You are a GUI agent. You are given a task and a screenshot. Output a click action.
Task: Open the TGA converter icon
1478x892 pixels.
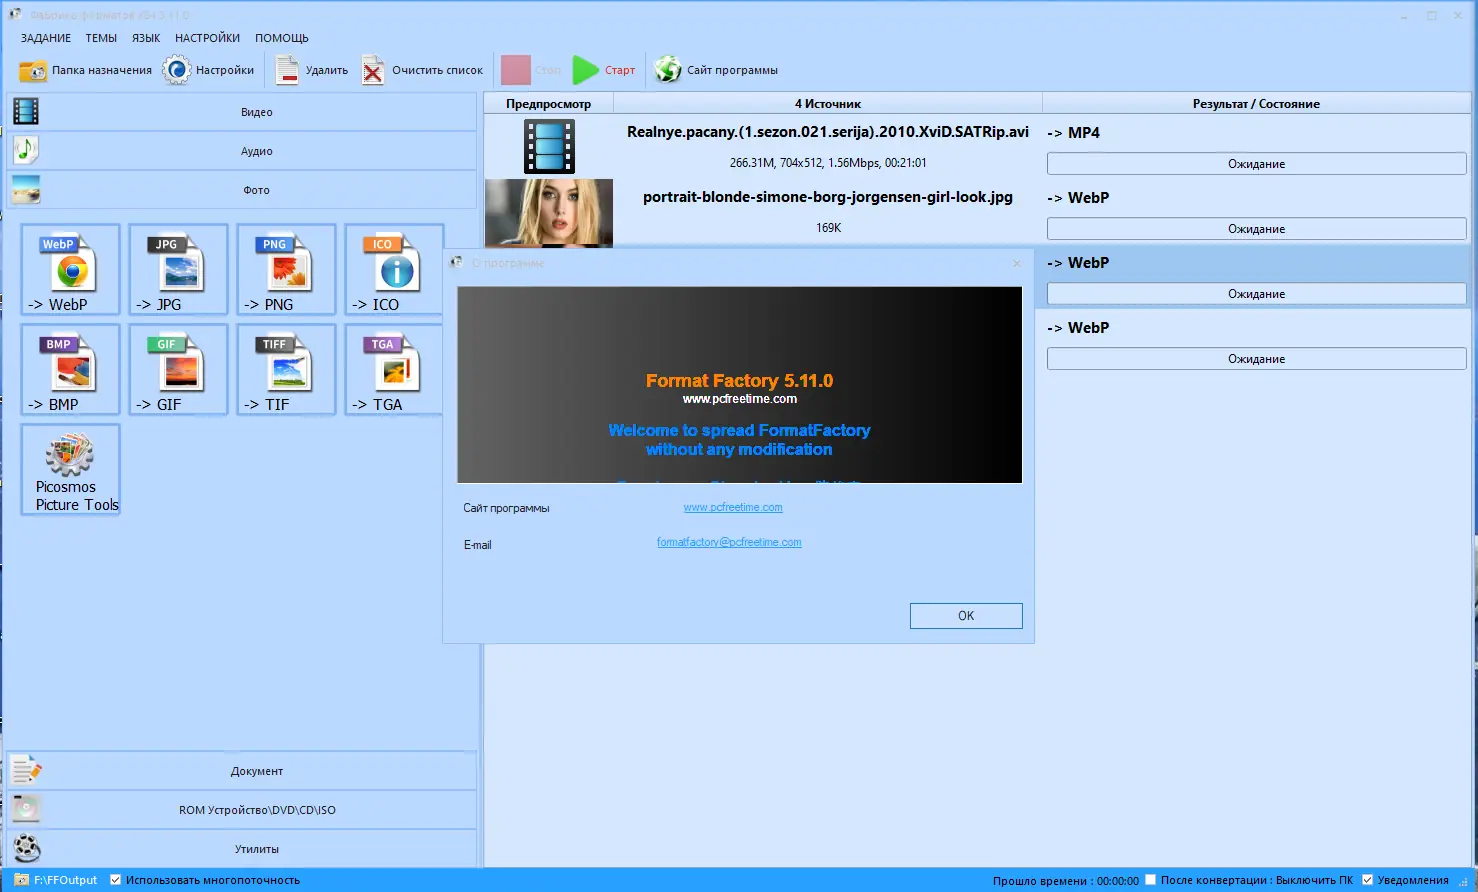[x=394, y=369]
